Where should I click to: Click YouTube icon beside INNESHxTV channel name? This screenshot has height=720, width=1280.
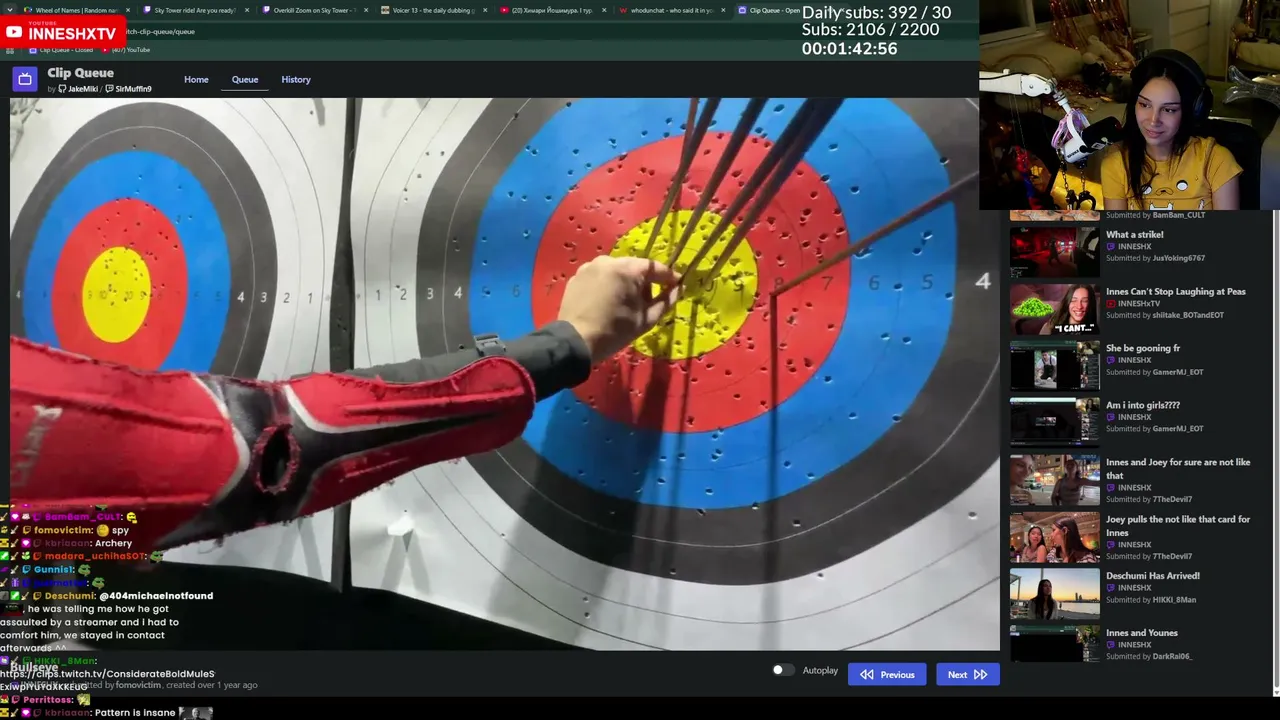(x=1111, y=304)
